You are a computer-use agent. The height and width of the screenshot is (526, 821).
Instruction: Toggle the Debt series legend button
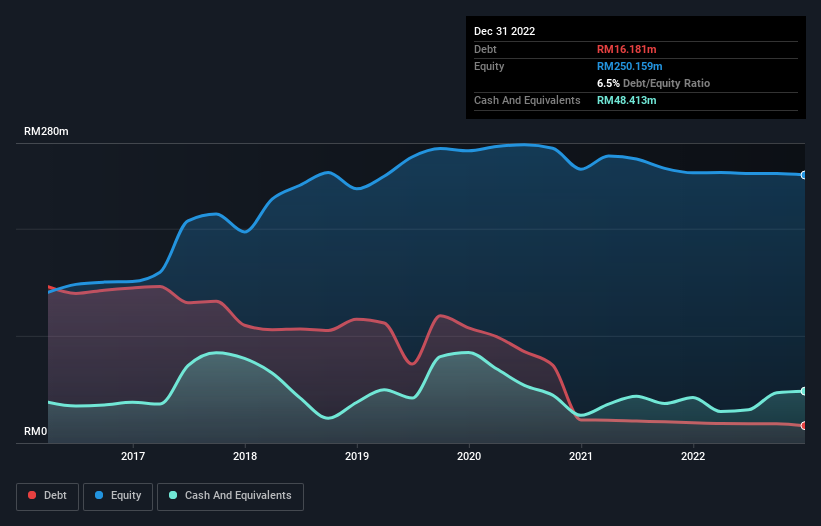coord(48,496)
